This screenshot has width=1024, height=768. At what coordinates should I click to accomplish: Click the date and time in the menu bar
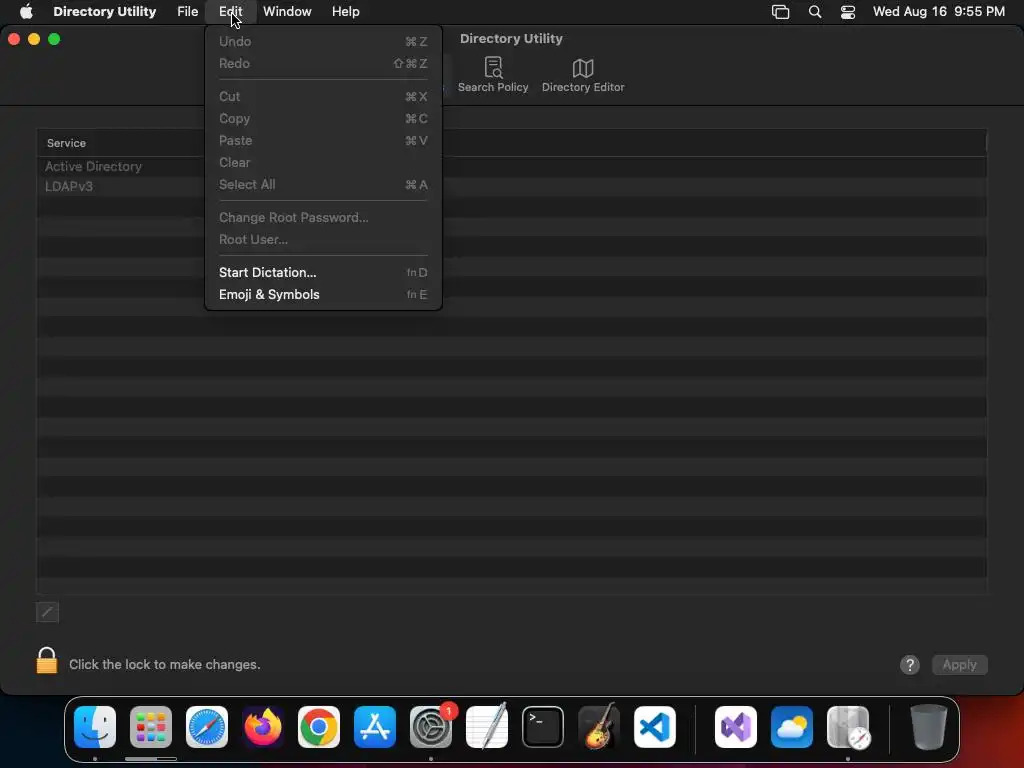click(x=938, y=11)
